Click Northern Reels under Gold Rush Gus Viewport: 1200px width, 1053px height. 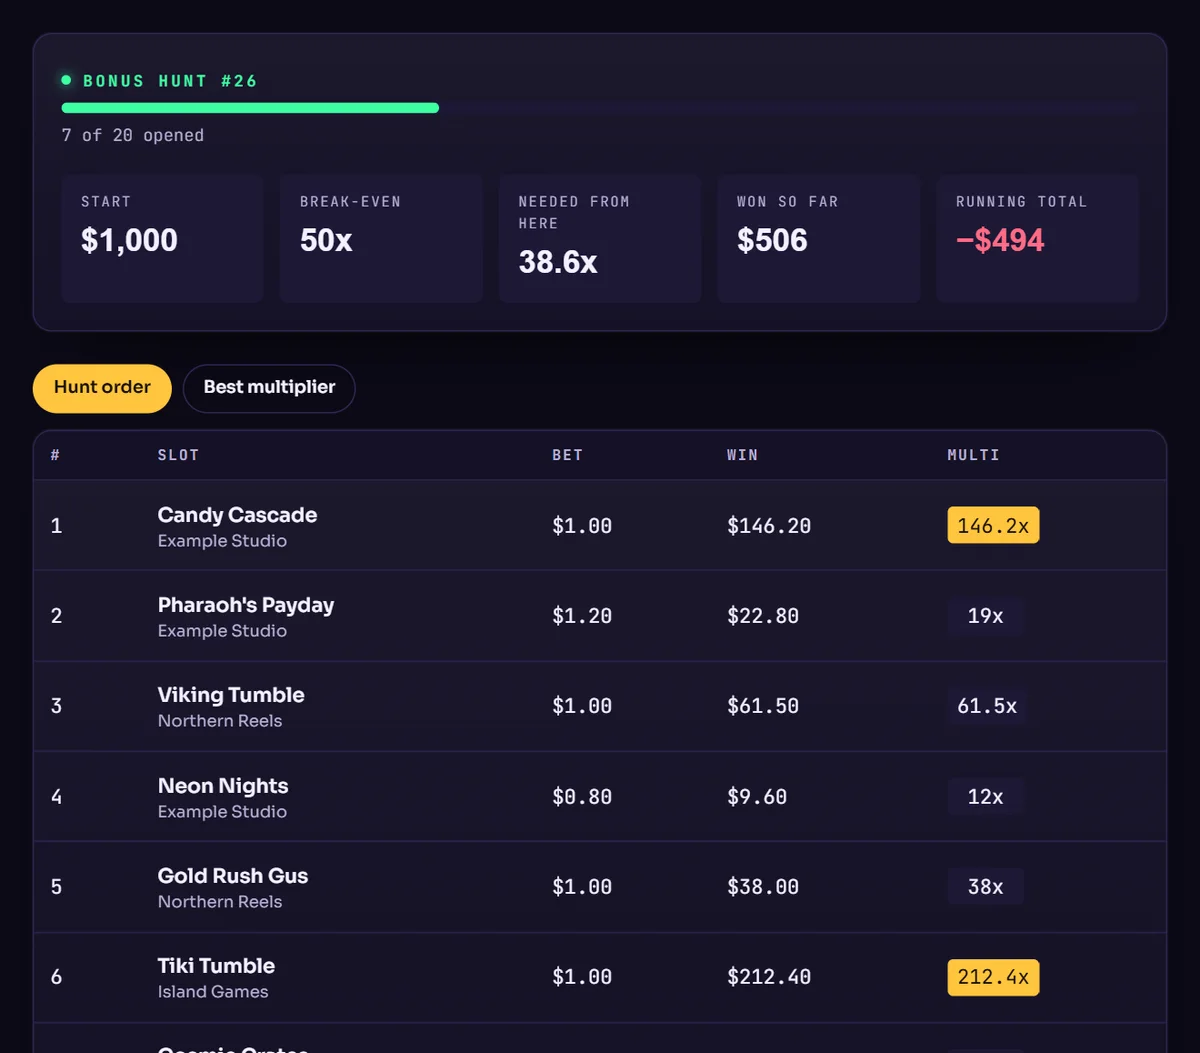tap(220, 902)
